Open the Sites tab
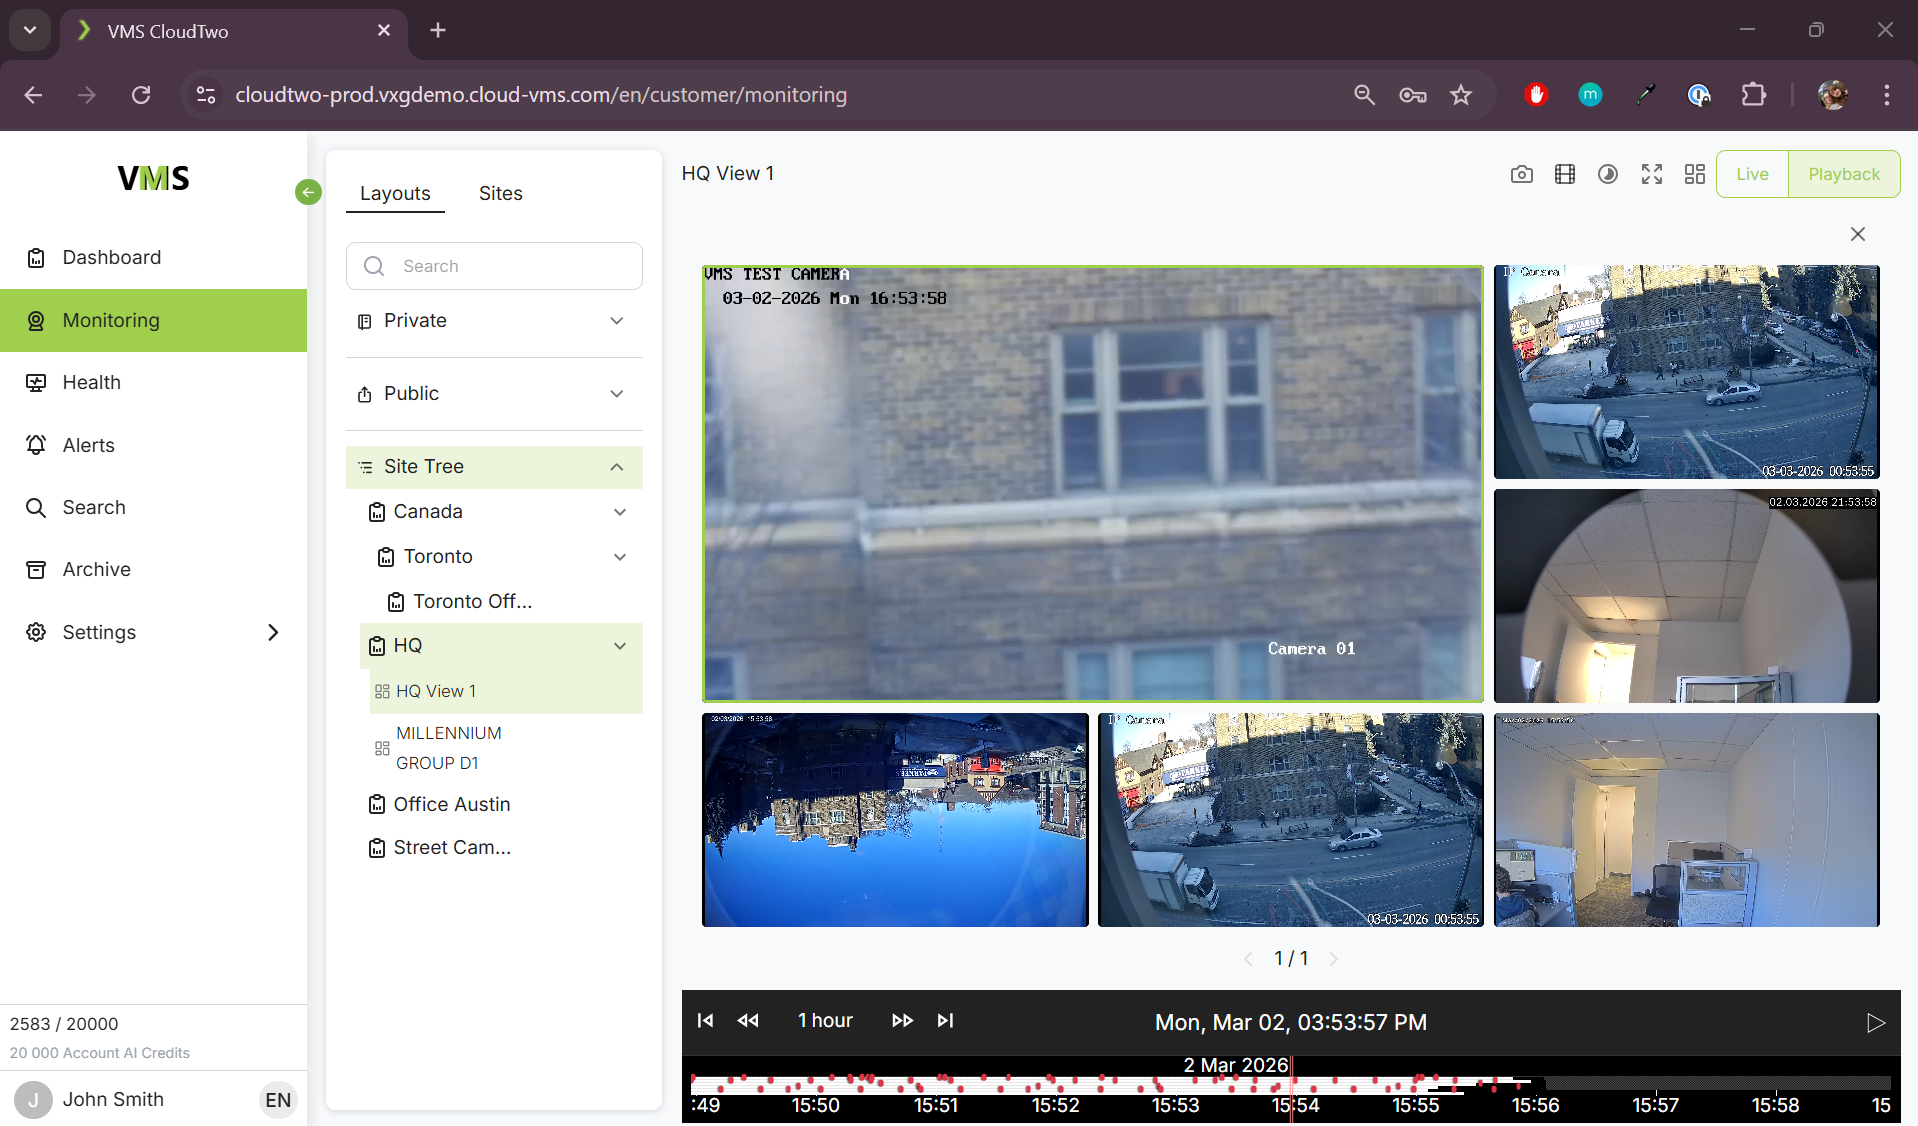The width and height of the screenshot is (1918, 1126). 500,193
